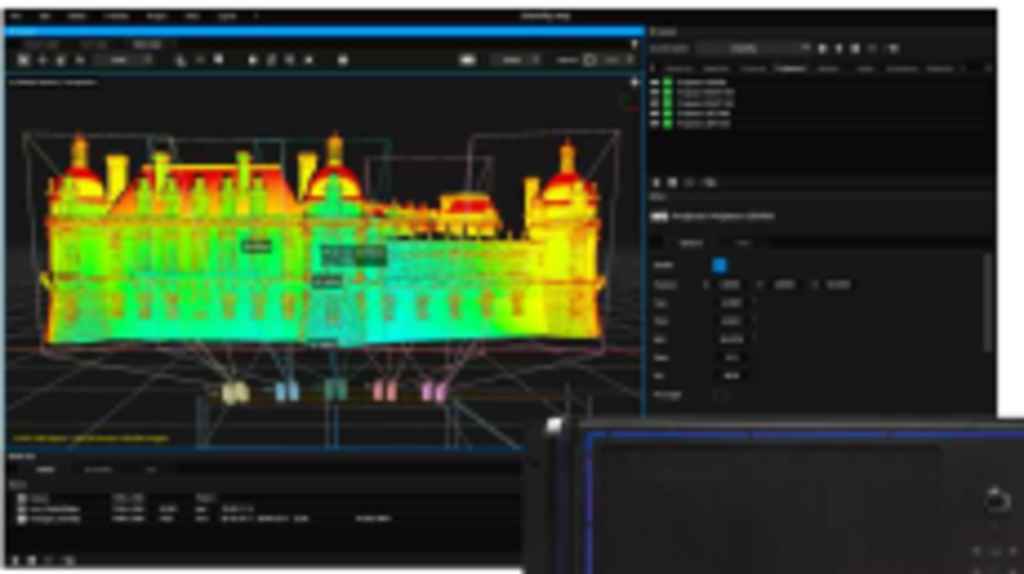This screenshot has height=574, width=1024.
Task: Toggle the eye icon of the fourth projector list row
Action: pos(654,114)
